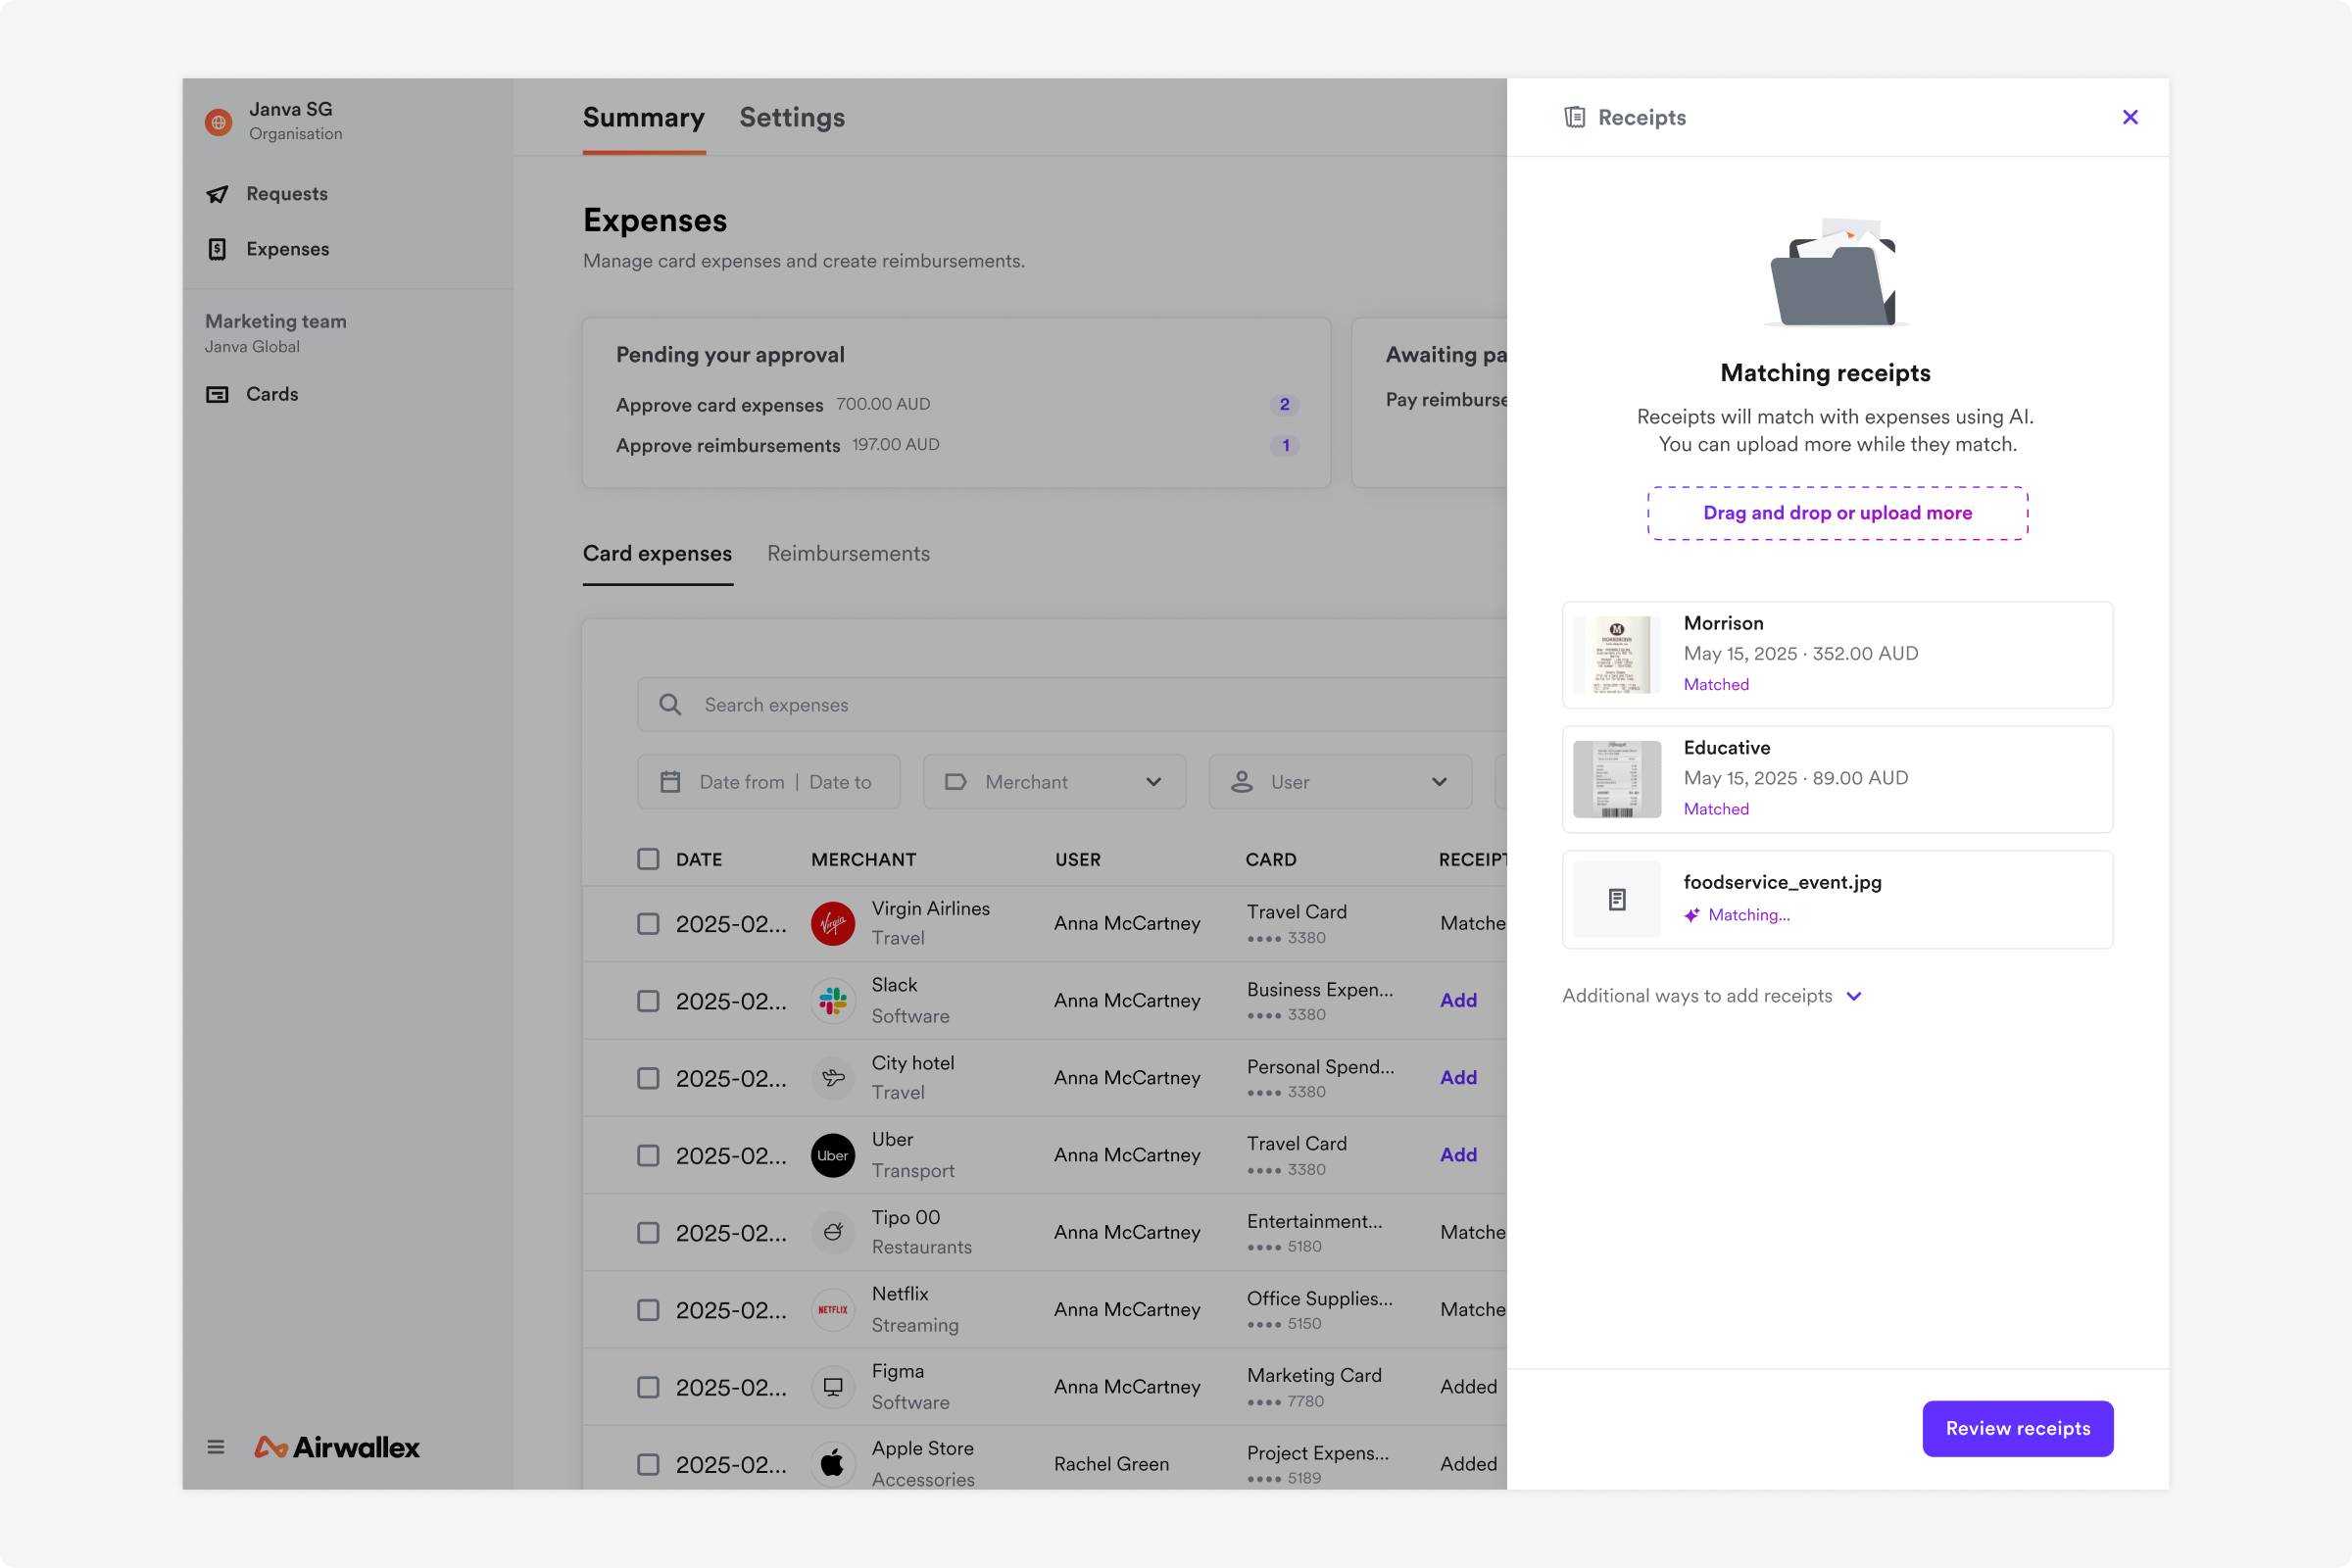Select the Uber expense row checkbox

coord(648,1155)
